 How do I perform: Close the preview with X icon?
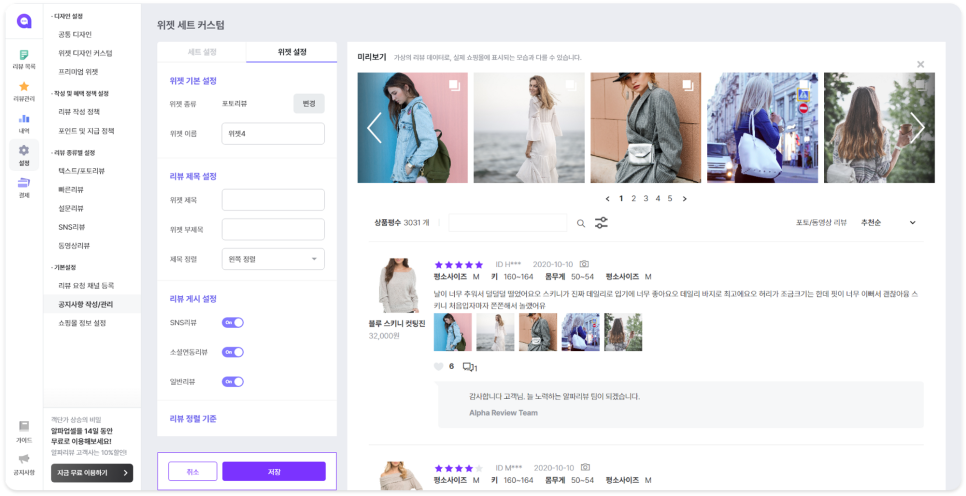click(920, 64)
